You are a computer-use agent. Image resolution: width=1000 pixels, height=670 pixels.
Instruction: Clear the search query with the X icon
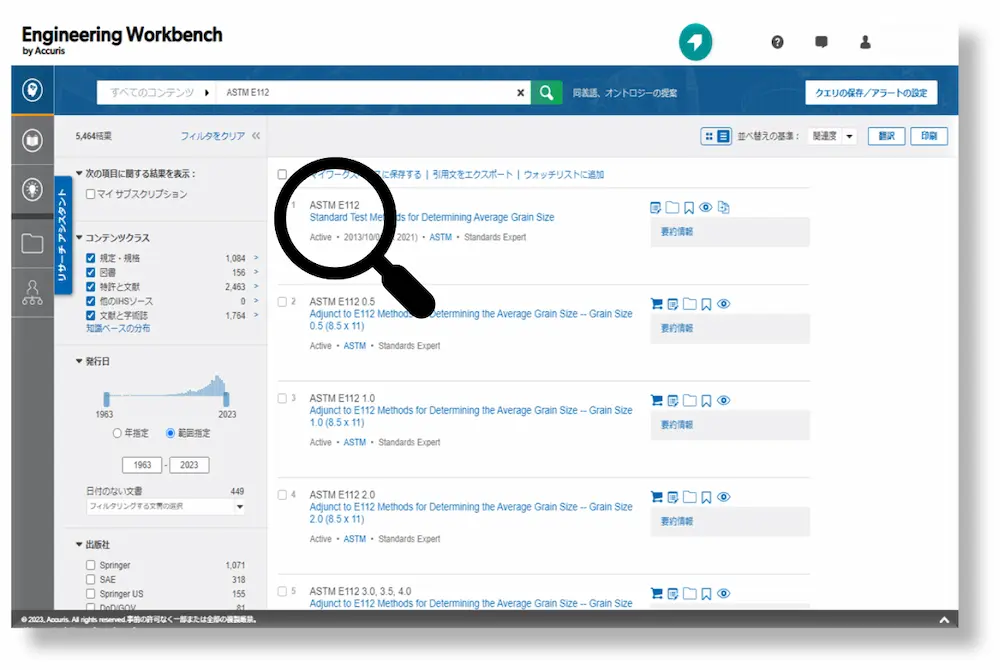[x=520, y=92]
